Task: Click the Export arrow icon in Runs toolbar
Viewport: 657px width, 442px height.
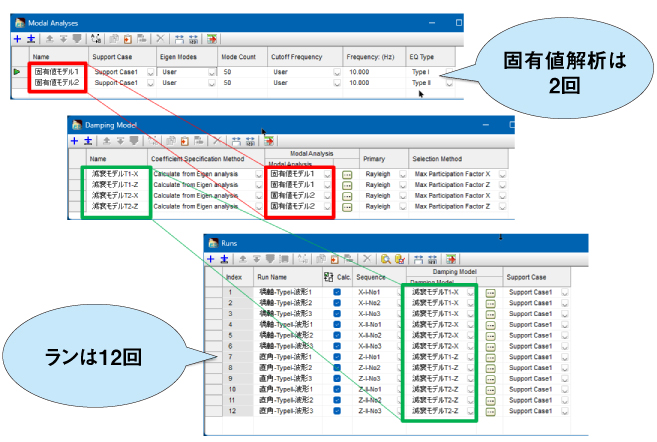Action: (451, 259)
